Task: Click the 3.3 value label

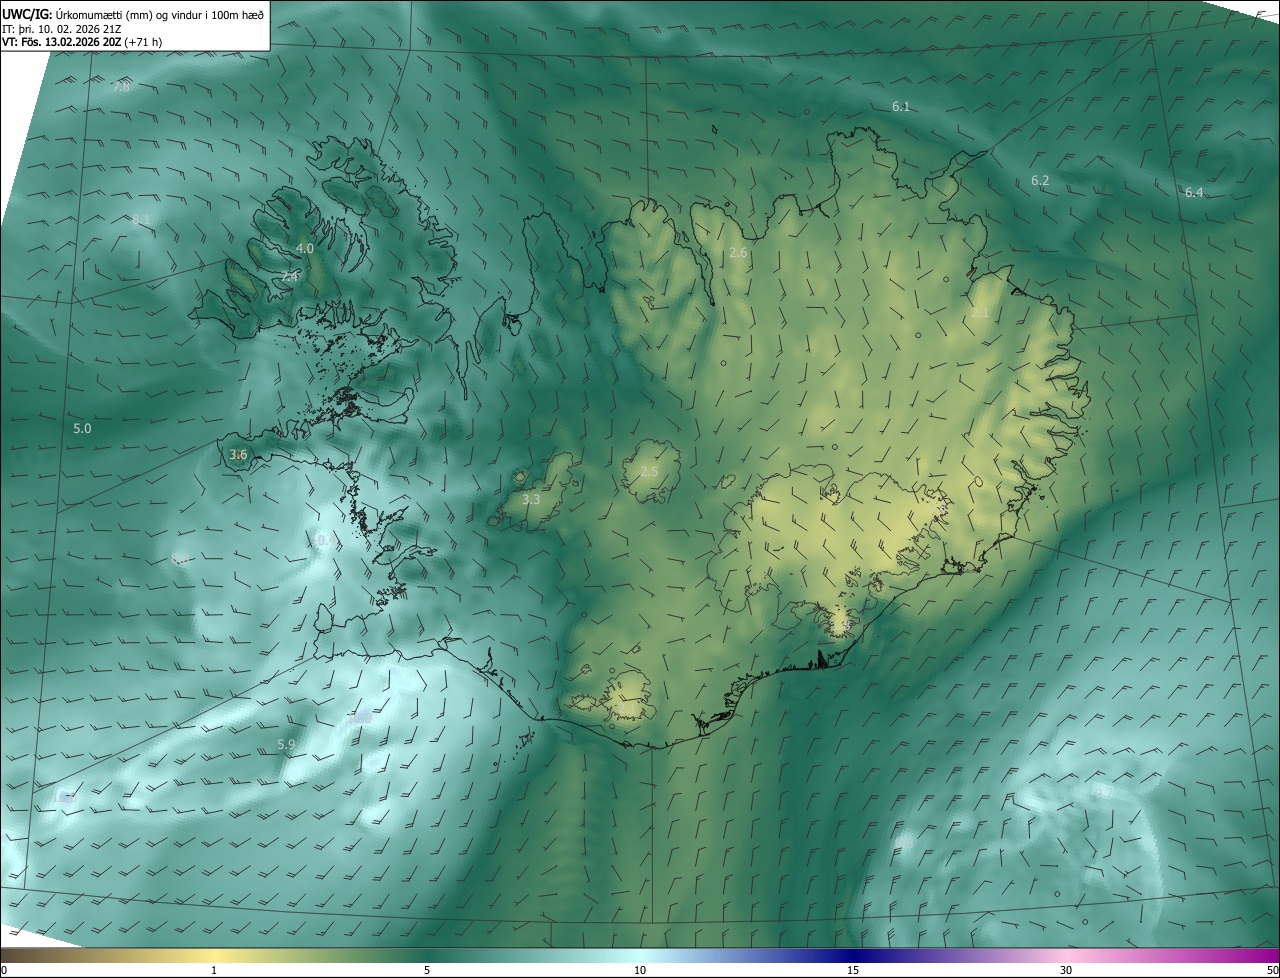Action: 531,499
